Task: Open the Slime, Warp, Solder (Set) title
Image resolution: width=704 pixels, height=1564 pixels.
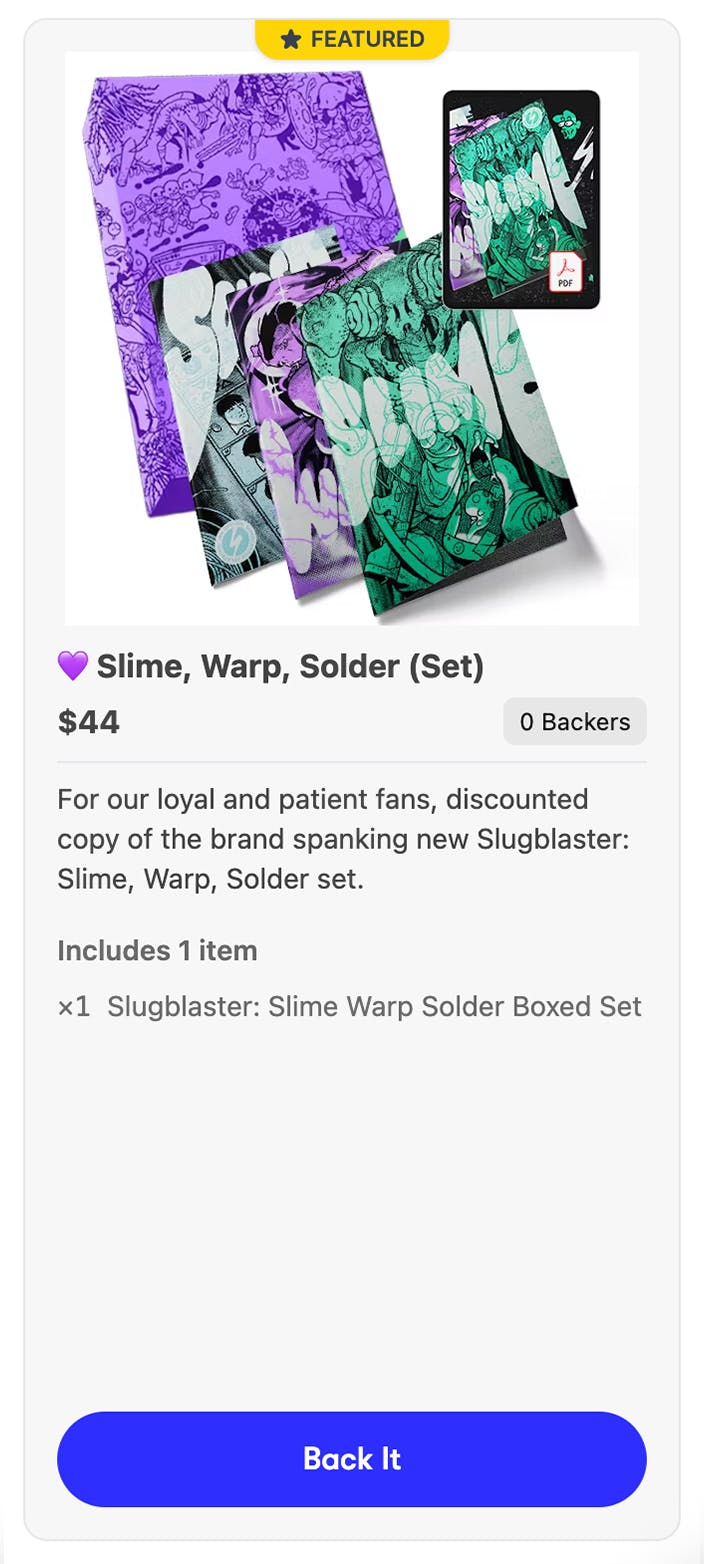Action: (x=290, y=666)
